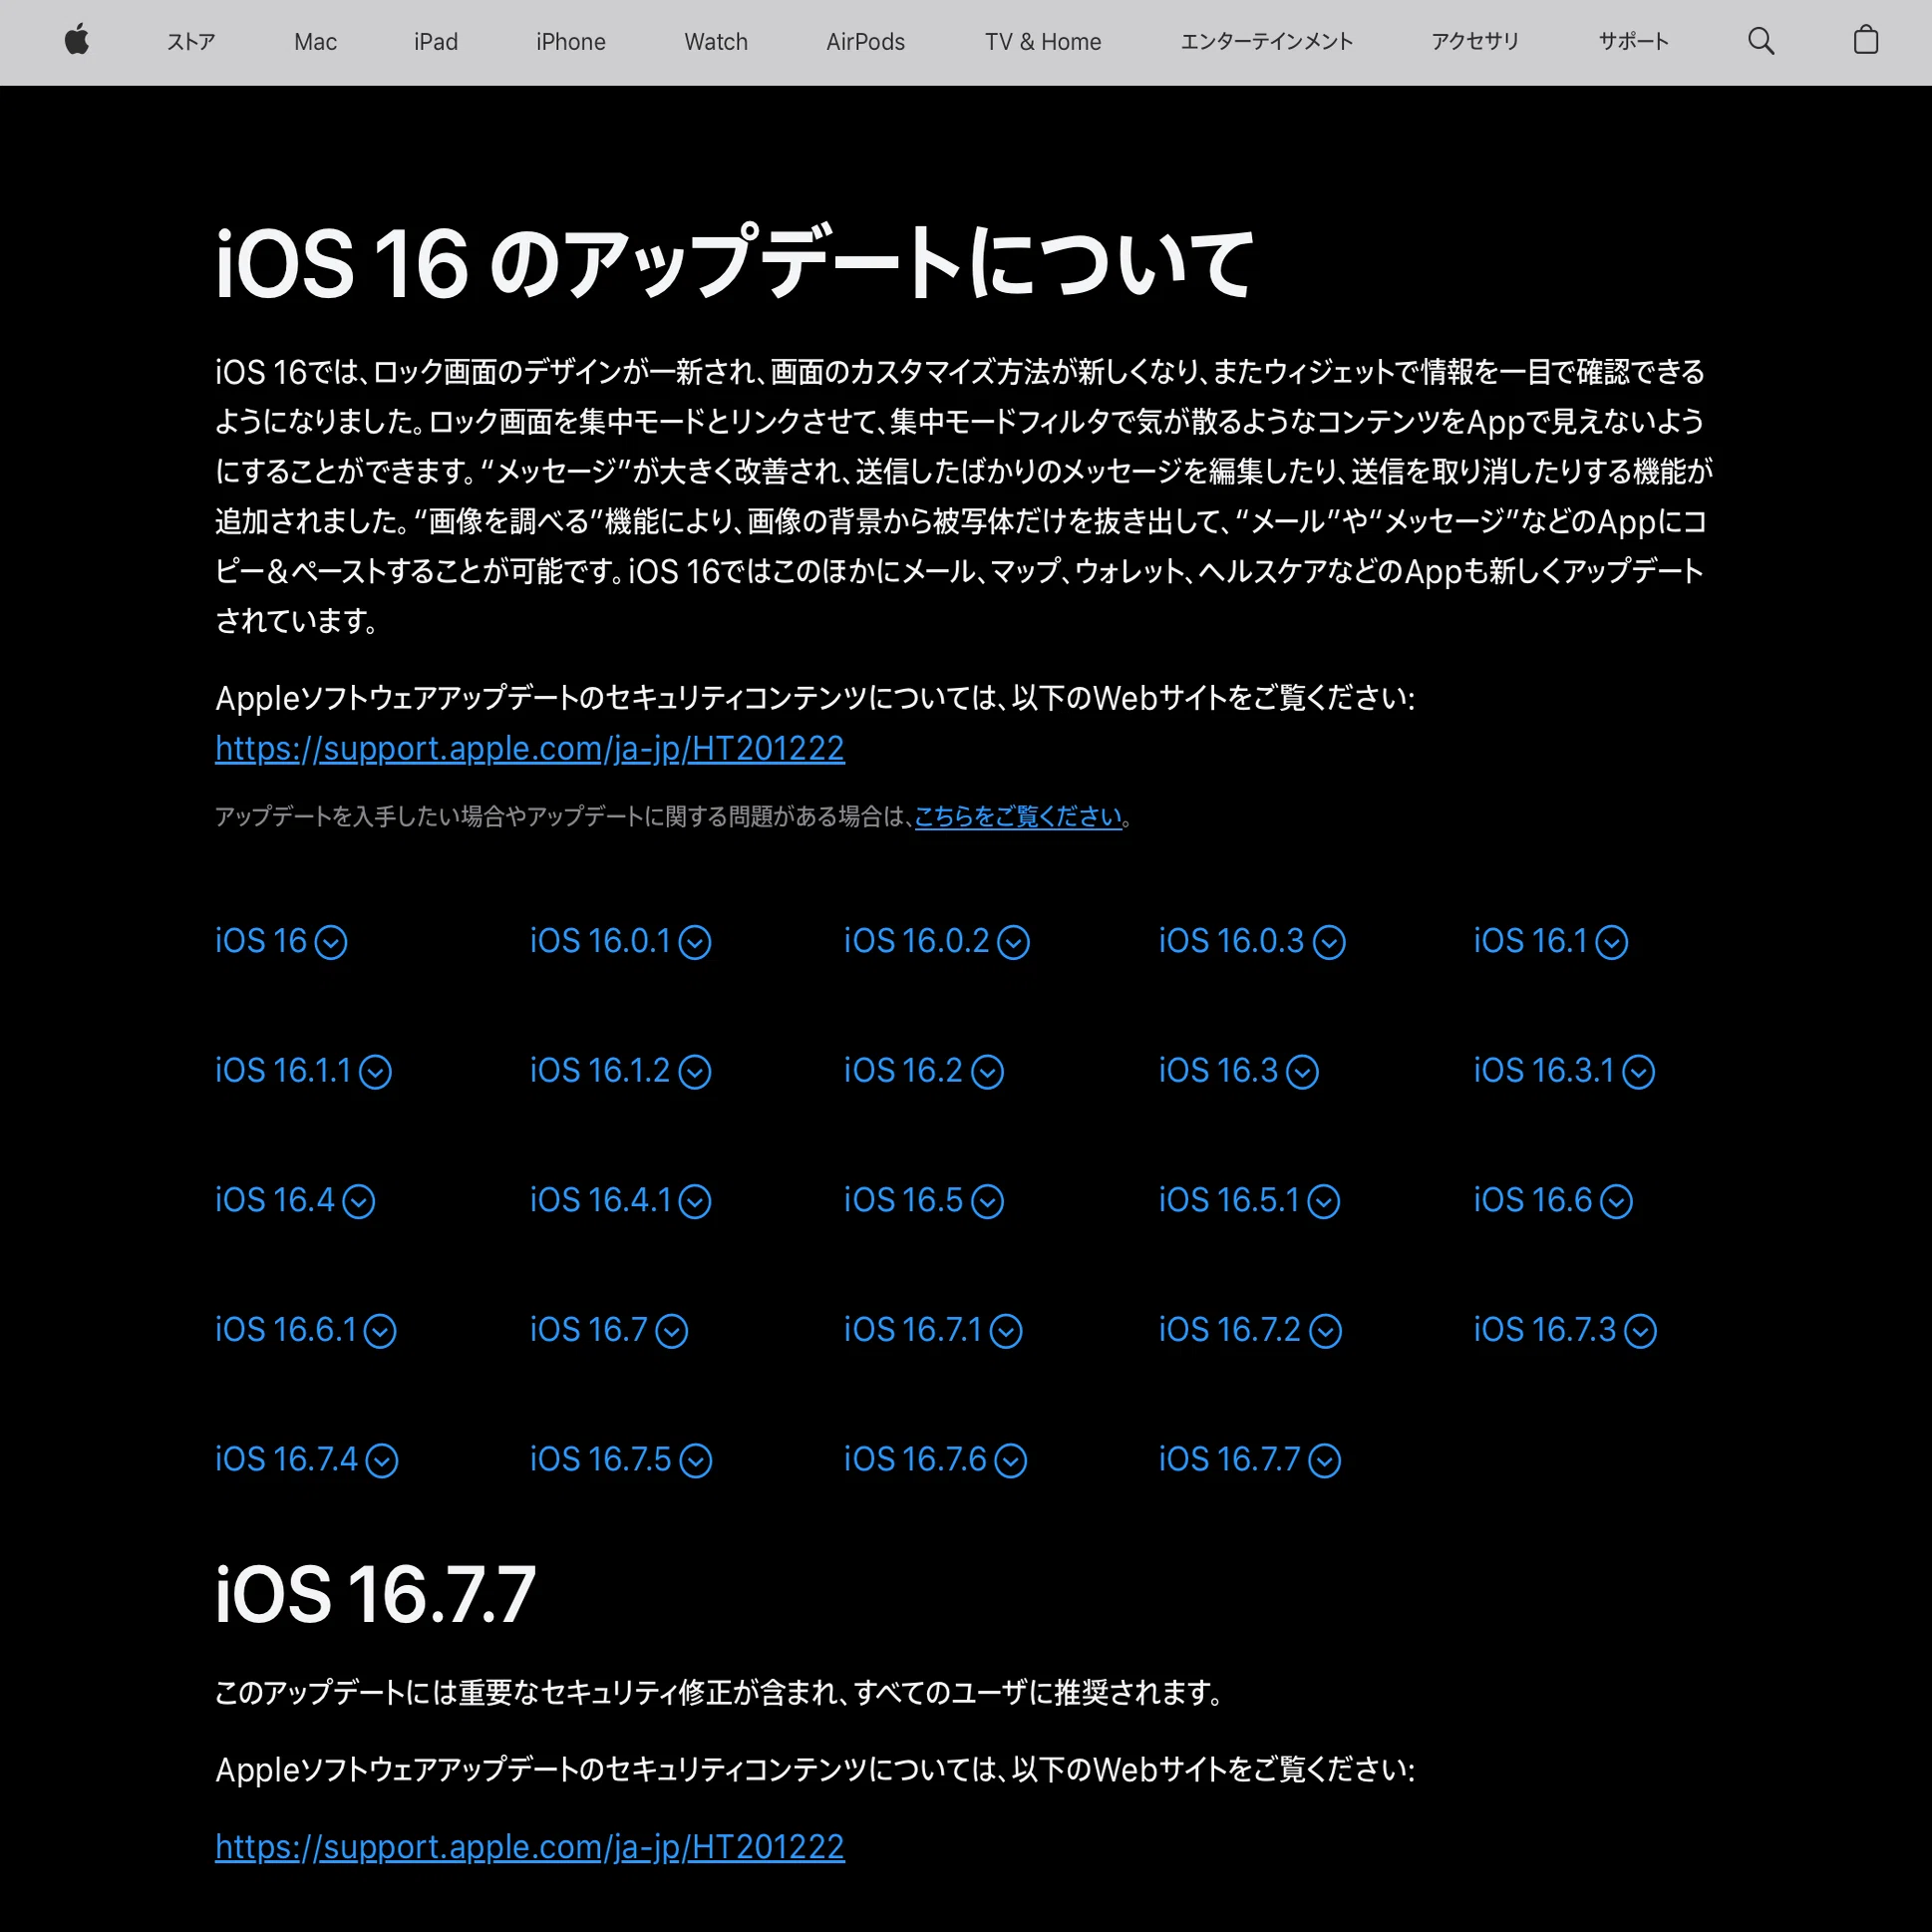Open the TV & Home menu item
Image resolution: width=1932 pixels, height=1932 pixels.
(1043, 41)
